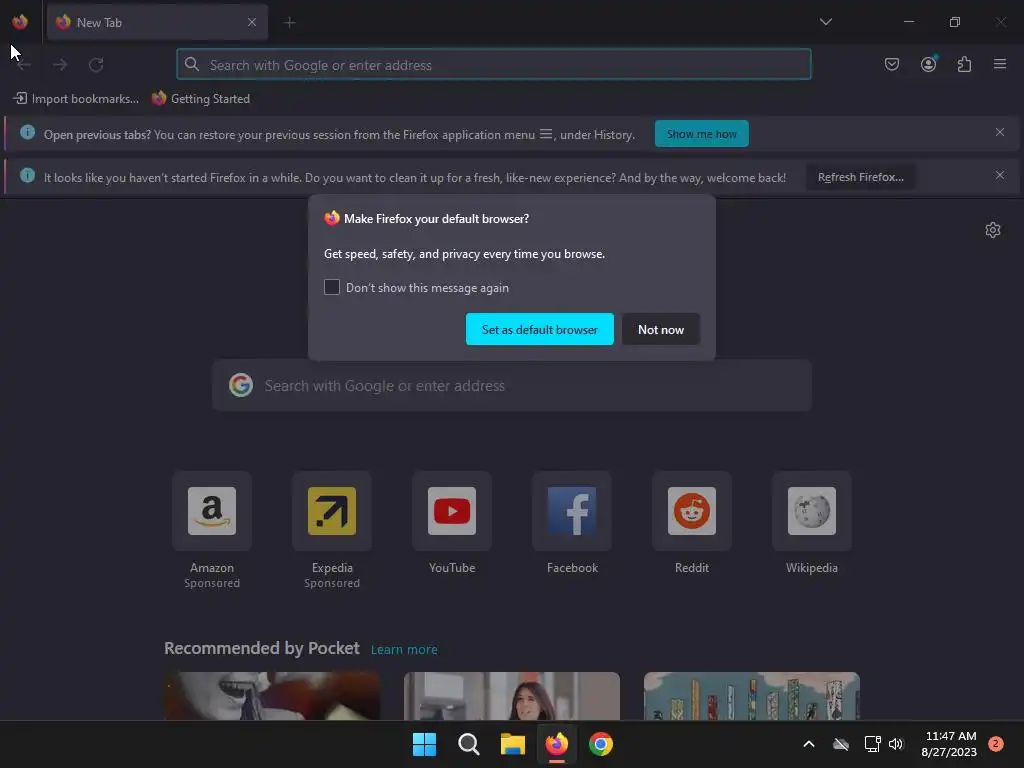The height and width of the screenshot is (768, 1024).
Task: Open the first Pocket story thumbnail
Action: click(x=272, y=696)
